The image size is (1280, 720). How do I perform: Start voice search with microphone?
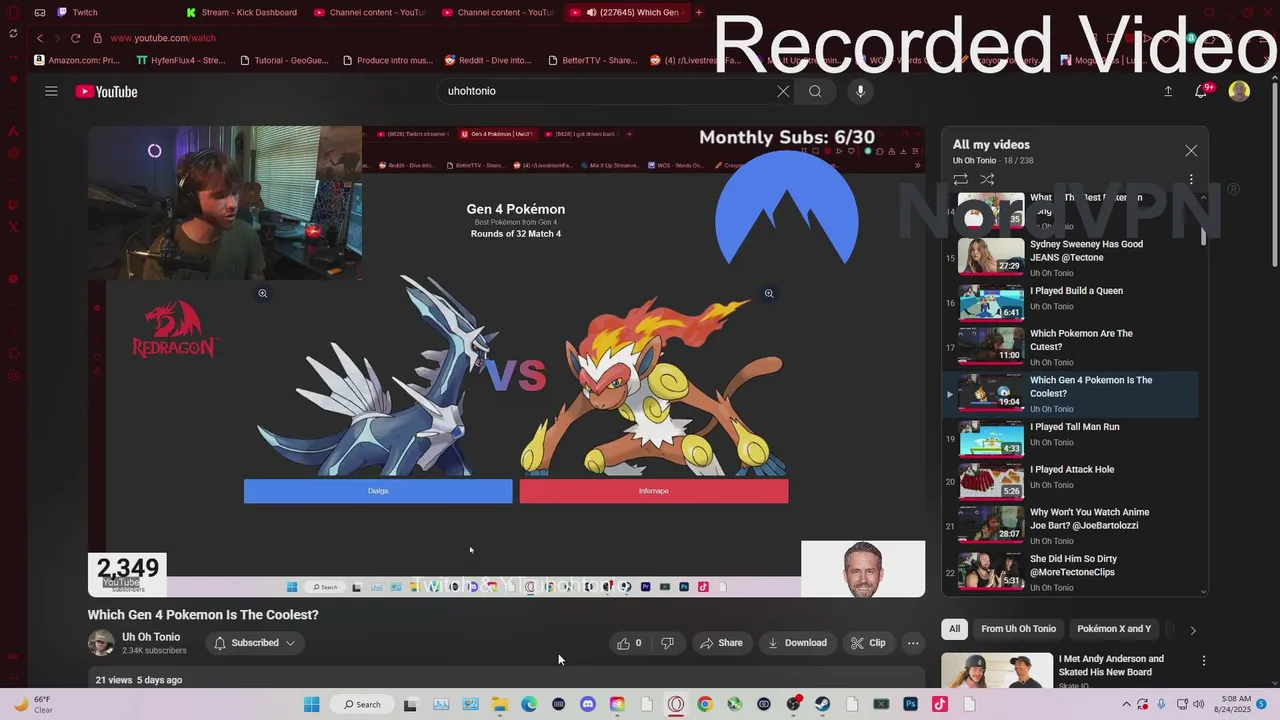[x=860, y=91]
